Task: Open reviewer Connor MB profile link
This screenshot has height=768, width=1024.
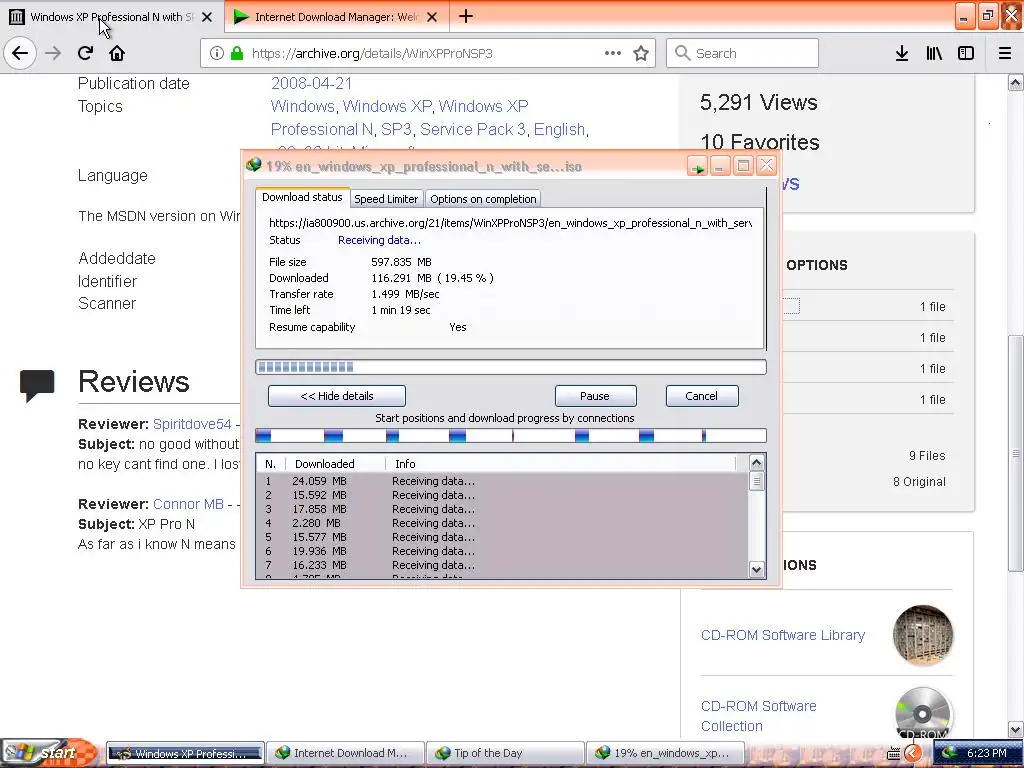Action: (x=188, y=504)
